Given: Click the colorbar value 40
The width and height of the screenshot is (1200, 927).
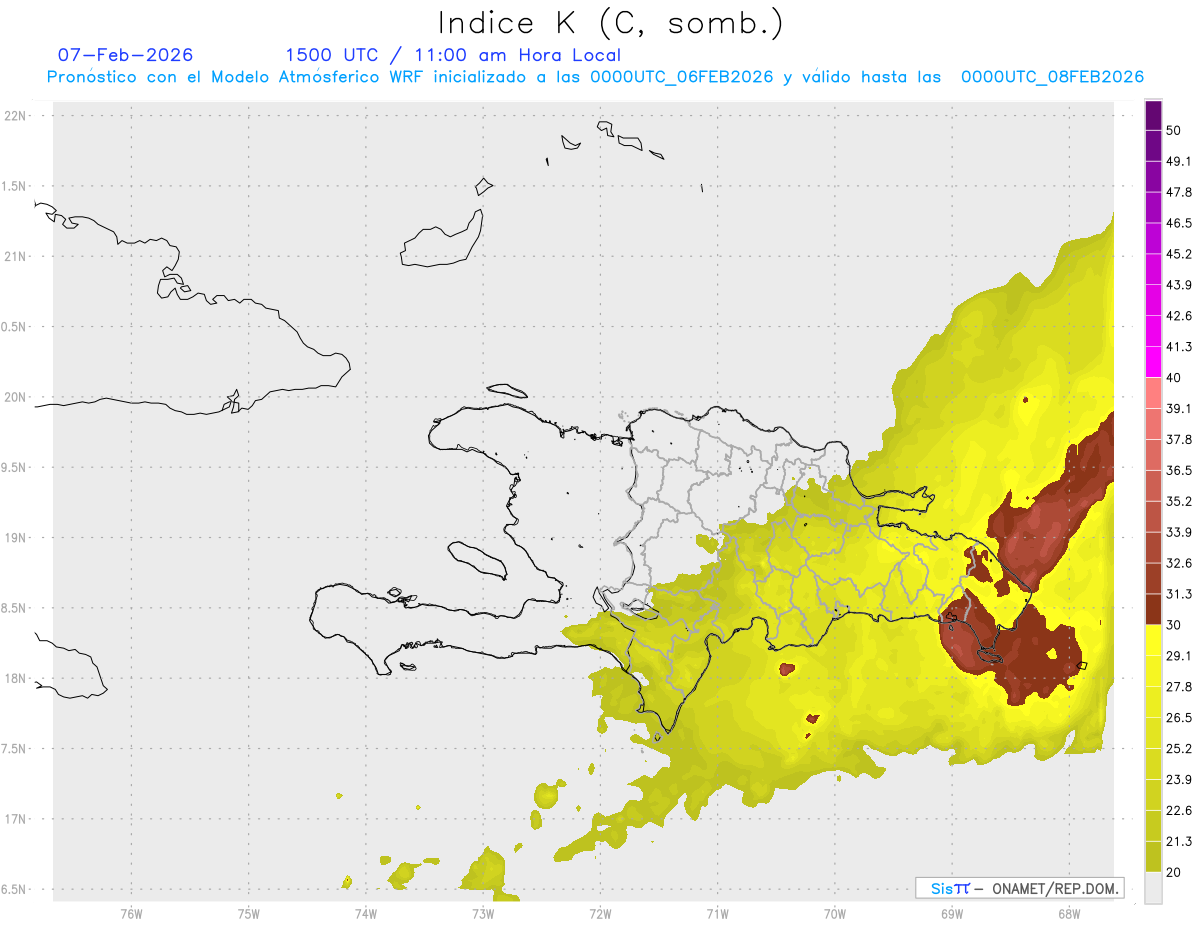Looking at the screenshot, I should coord(1174,378).
